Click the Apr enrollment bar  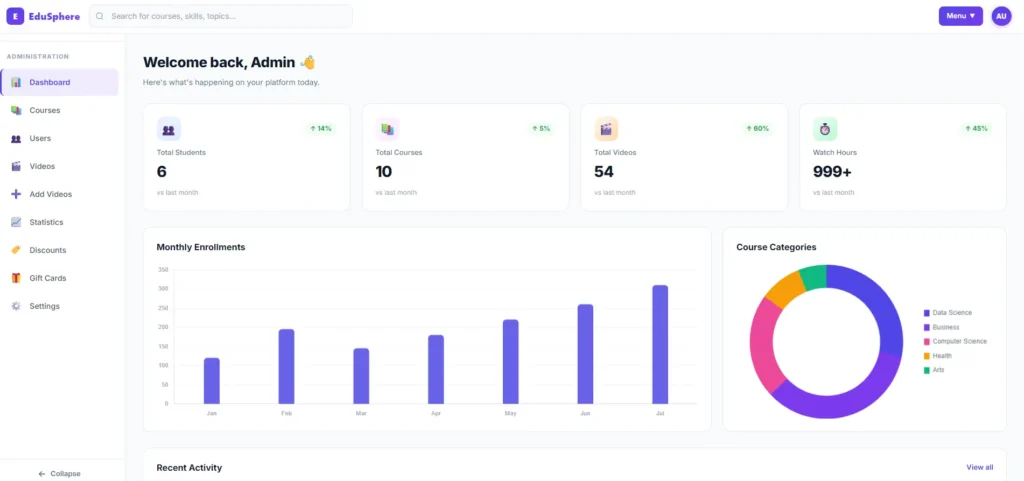coord(436,369)
